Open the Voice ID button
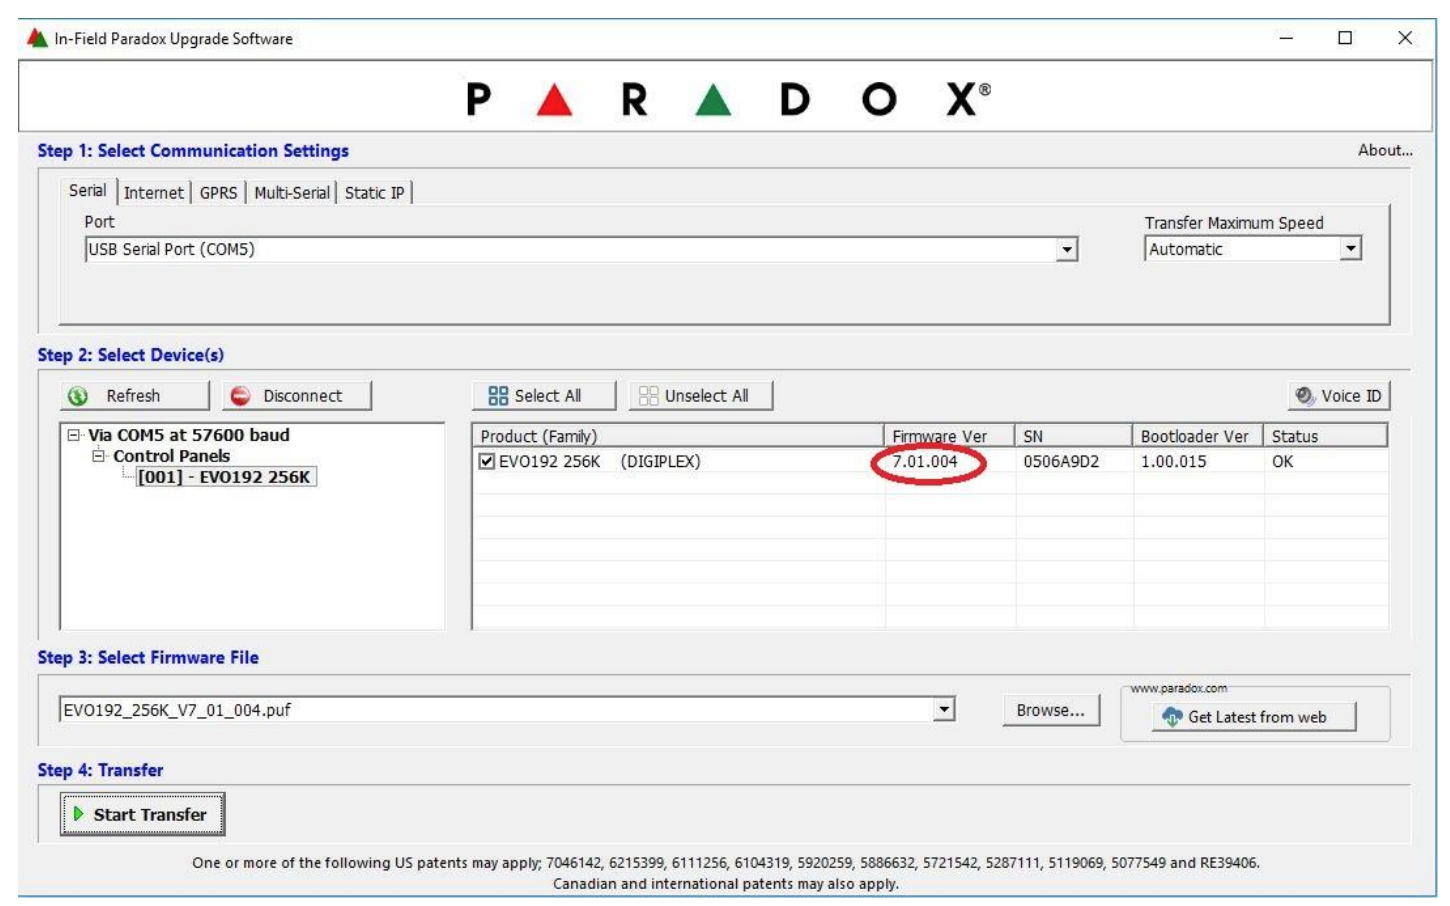This screenshot has height=906, width=1450. [1339, 396]
